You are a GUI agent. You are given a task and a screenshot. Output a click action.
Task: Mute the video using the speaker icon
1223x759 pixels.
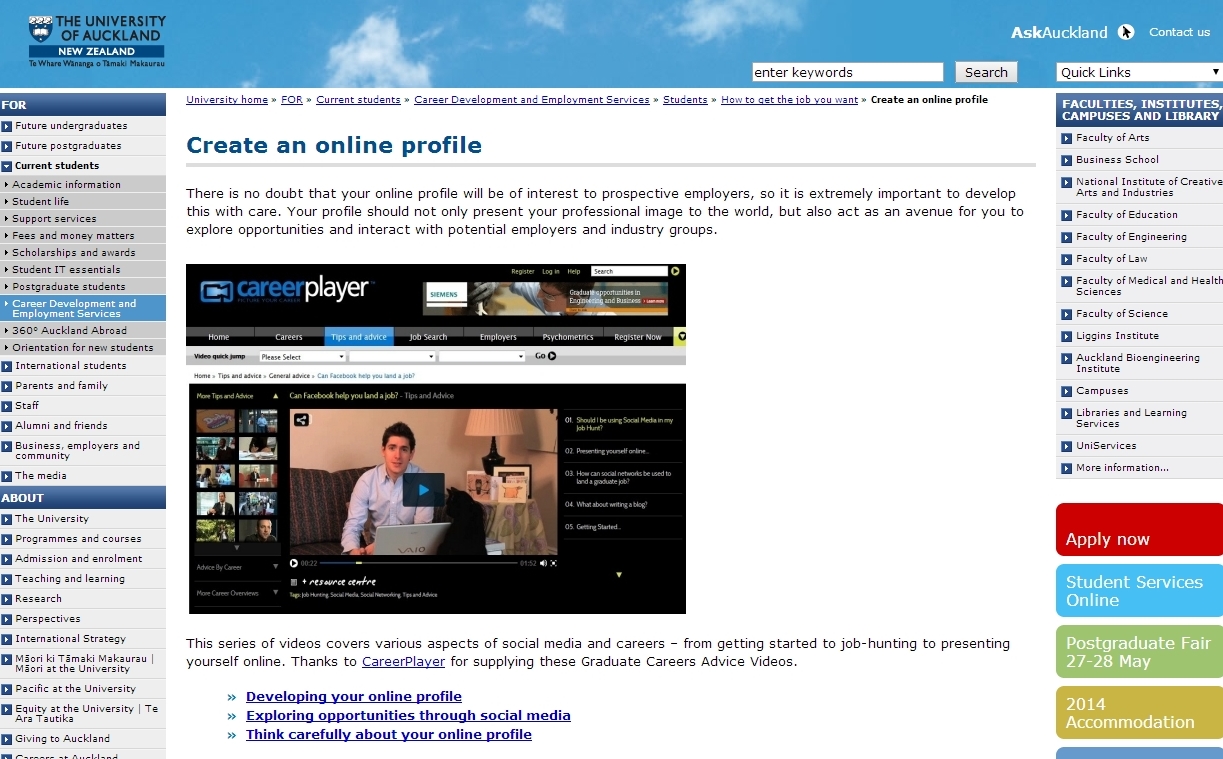[x=543, y=563]
